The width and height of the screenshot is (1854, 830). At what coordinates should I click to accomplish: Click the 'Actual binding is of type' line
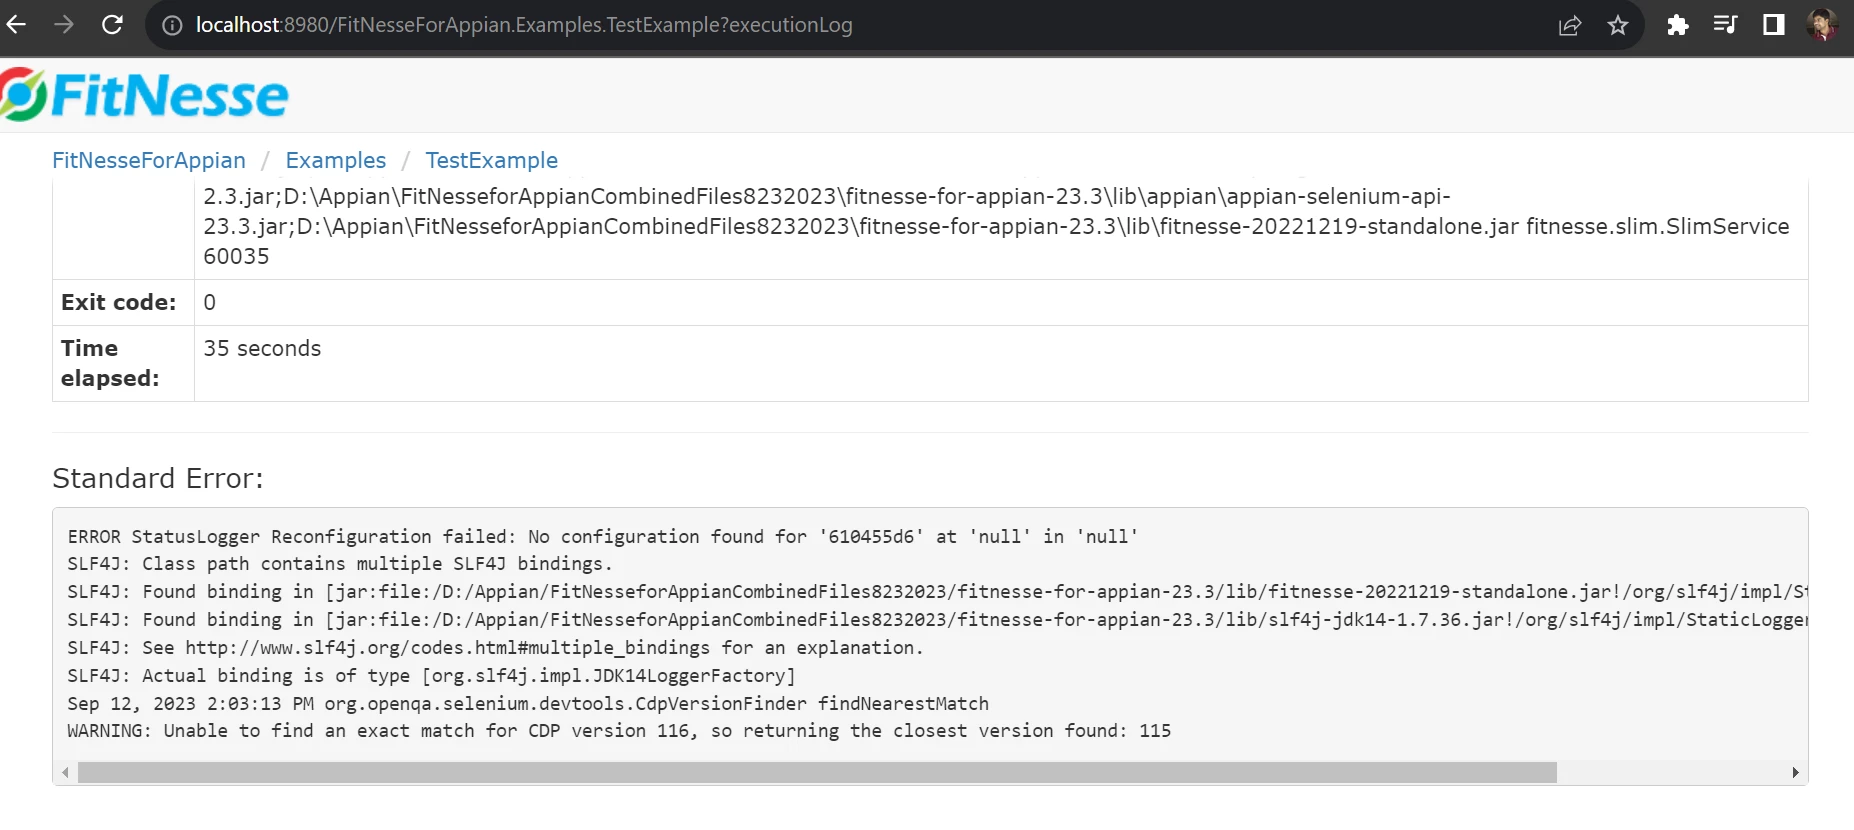(431, 676)
